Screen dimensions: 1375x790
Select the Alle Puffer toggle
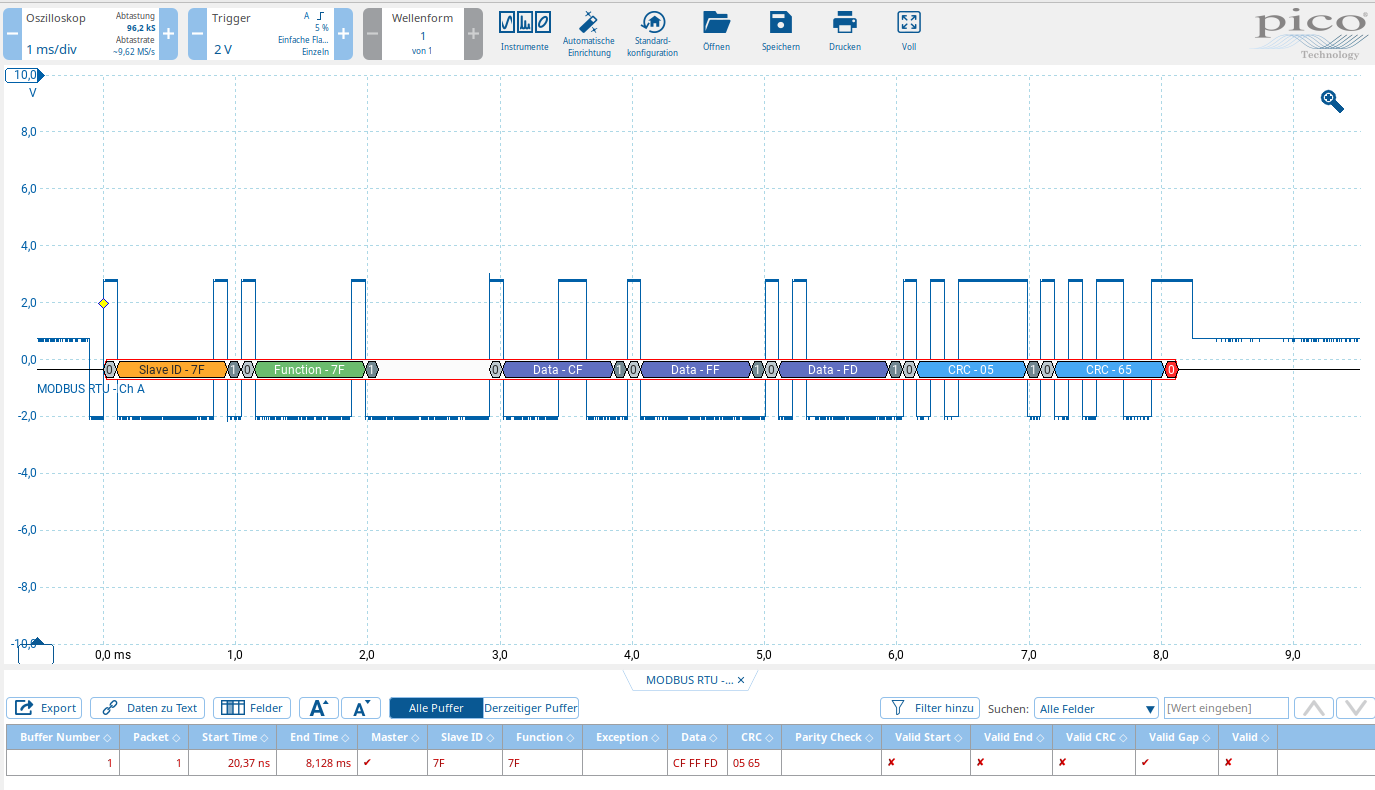click(x=436, y=708)
